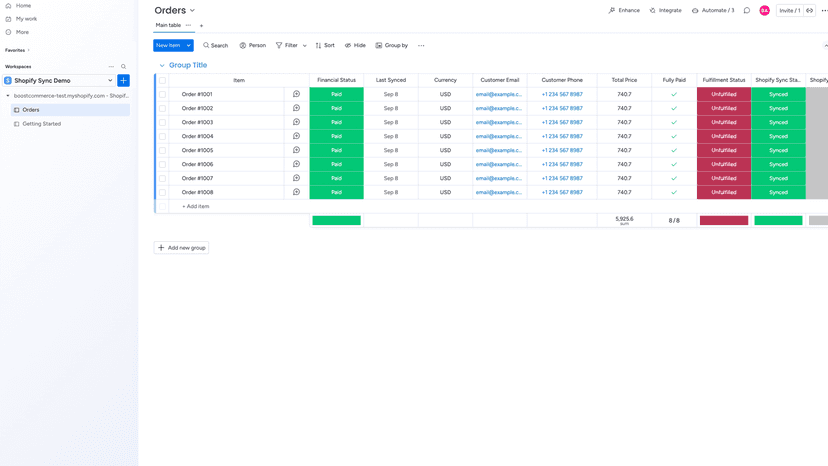Image resolution: width=828 pixels, height=466 pixels.
Task: Click the New item button
Action: coord(168,45)
